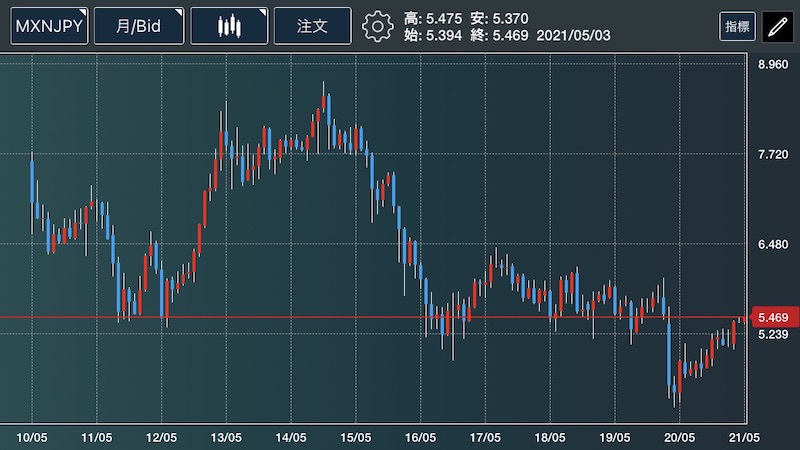The height and width of the screenshot is (450, 800).
Task: Click the 14/05 date axis label
Action: [291, 438]
